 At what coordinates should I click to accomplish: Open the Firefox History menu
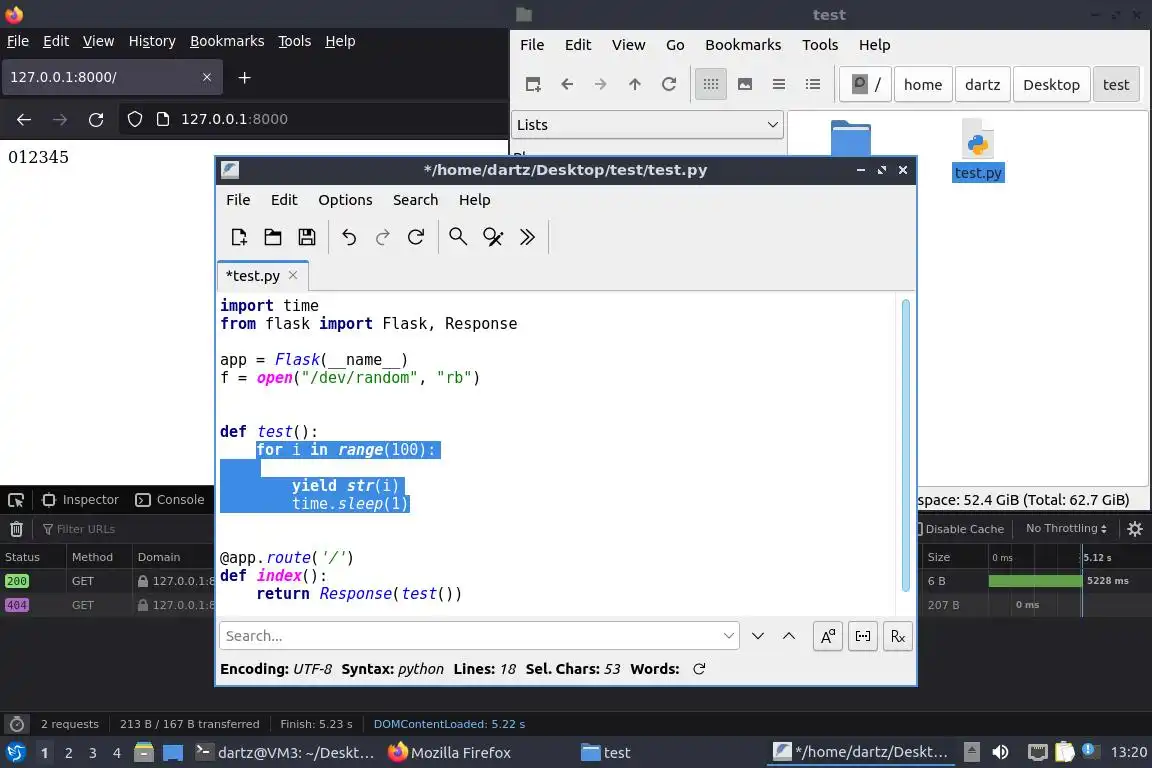(152, 41)
